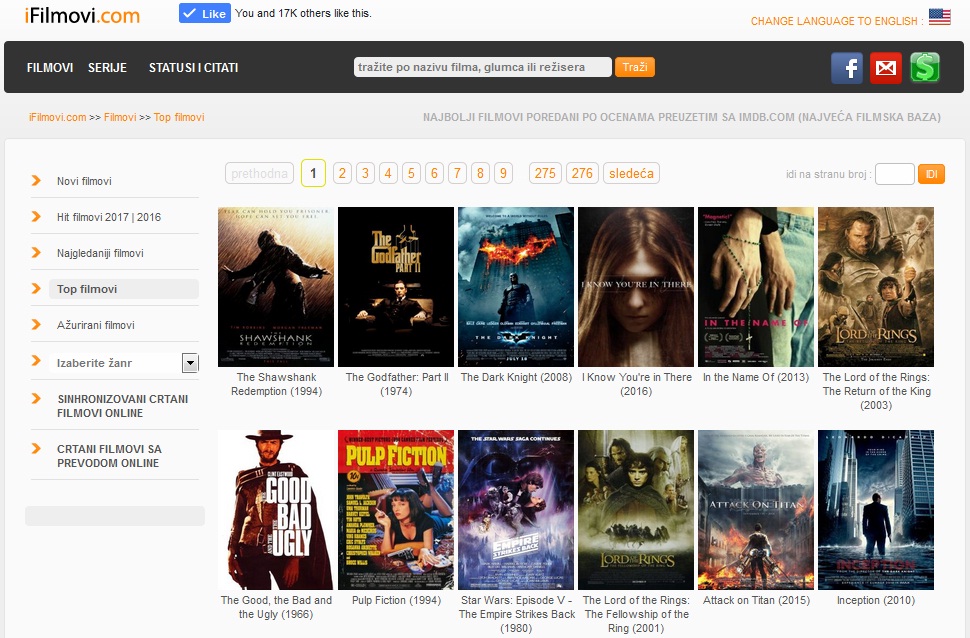Open the Facebook icon in header
970x638 pixels.
[x=847, y=67]
